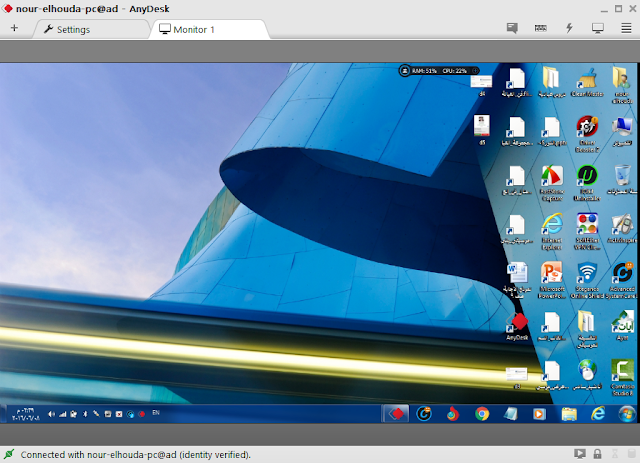Select the d5 image thumbnail file
Image resolution: width=640 pixels, height=463 pixels.
(x=482, y=130)
